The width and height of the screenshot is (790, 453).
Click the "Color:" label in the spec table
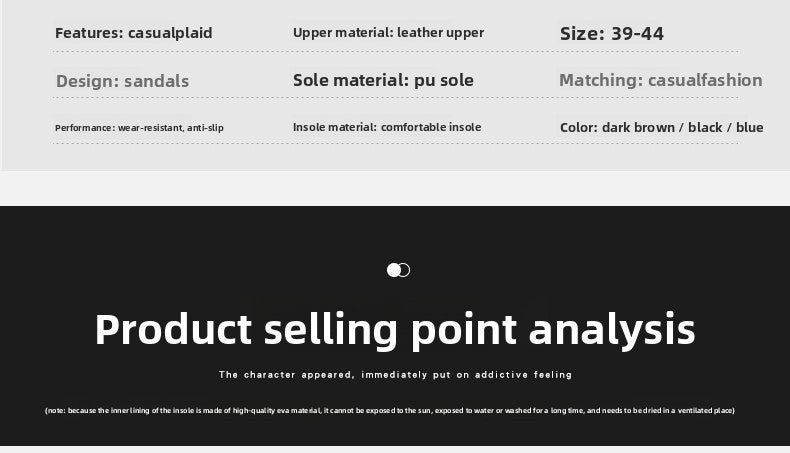578,127
